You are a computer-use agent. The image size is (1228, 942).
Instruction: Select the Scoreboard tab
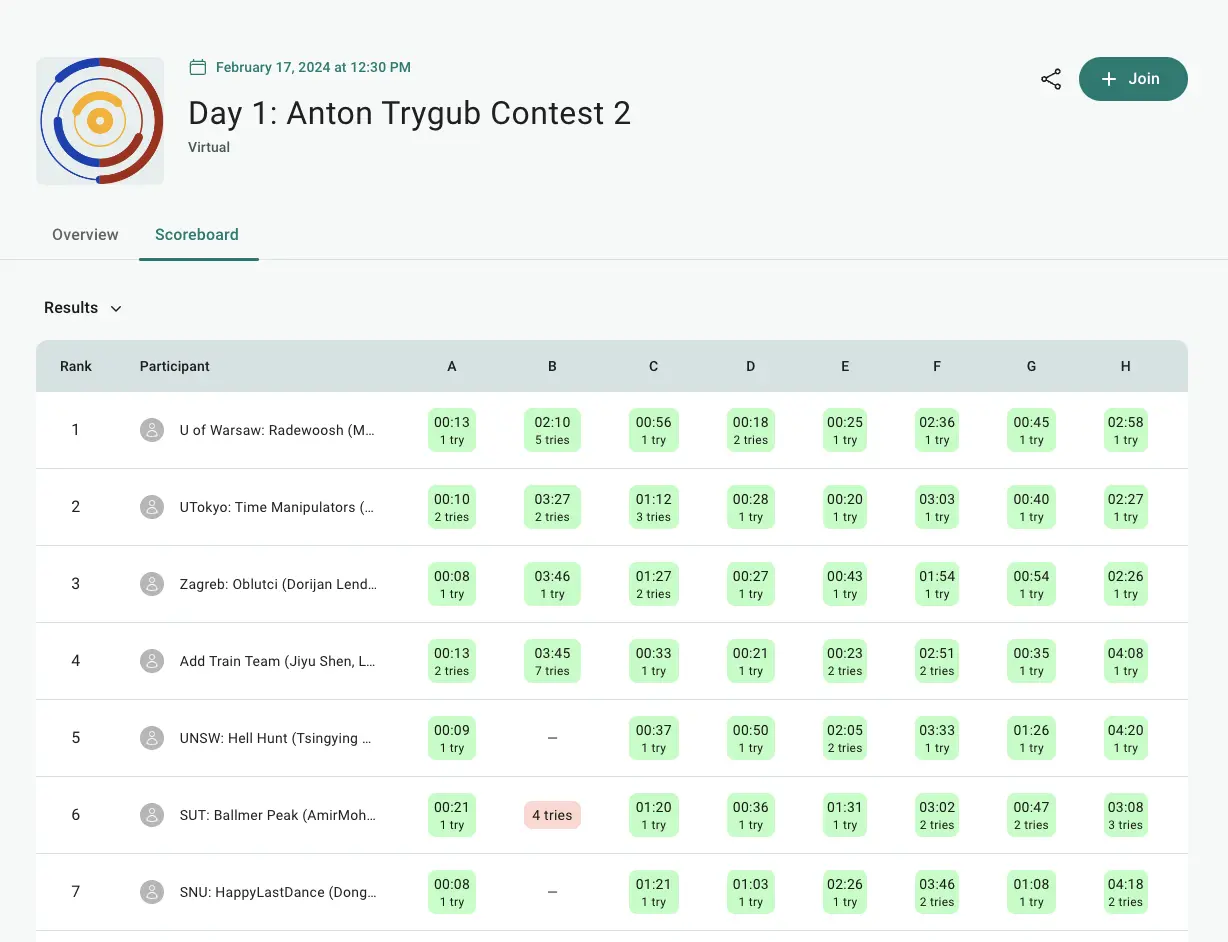pyautogui.click(x=197, y=235)
